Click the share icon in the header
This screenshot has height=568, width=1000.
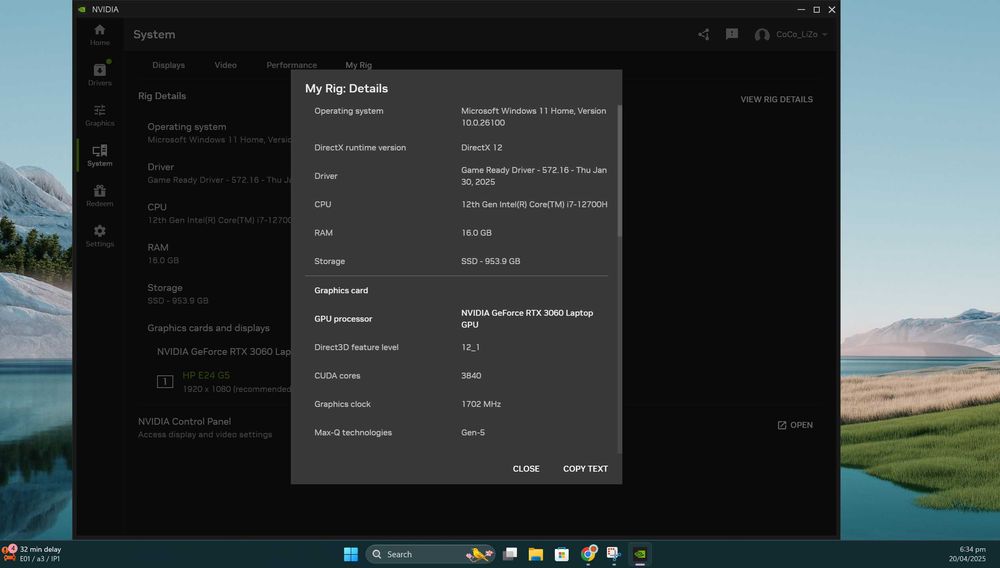703,34
